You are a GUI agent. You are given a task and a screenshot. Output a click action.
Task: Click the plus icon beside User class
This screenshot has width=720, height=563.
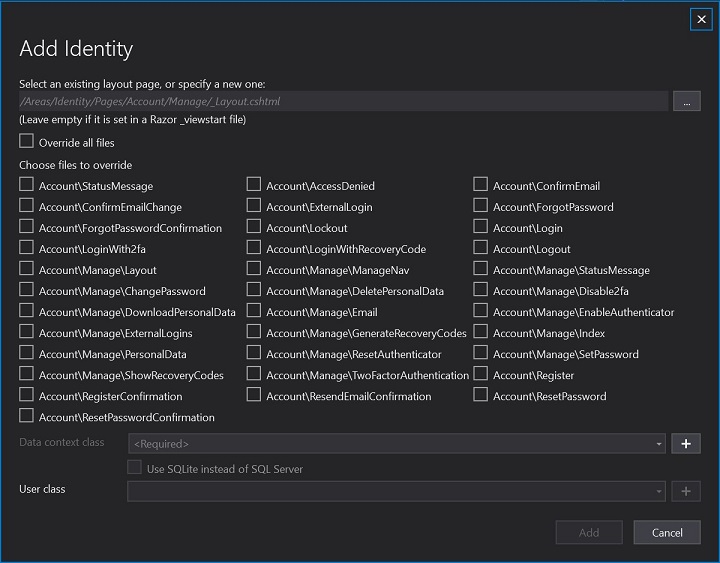[x=686, y=491]
